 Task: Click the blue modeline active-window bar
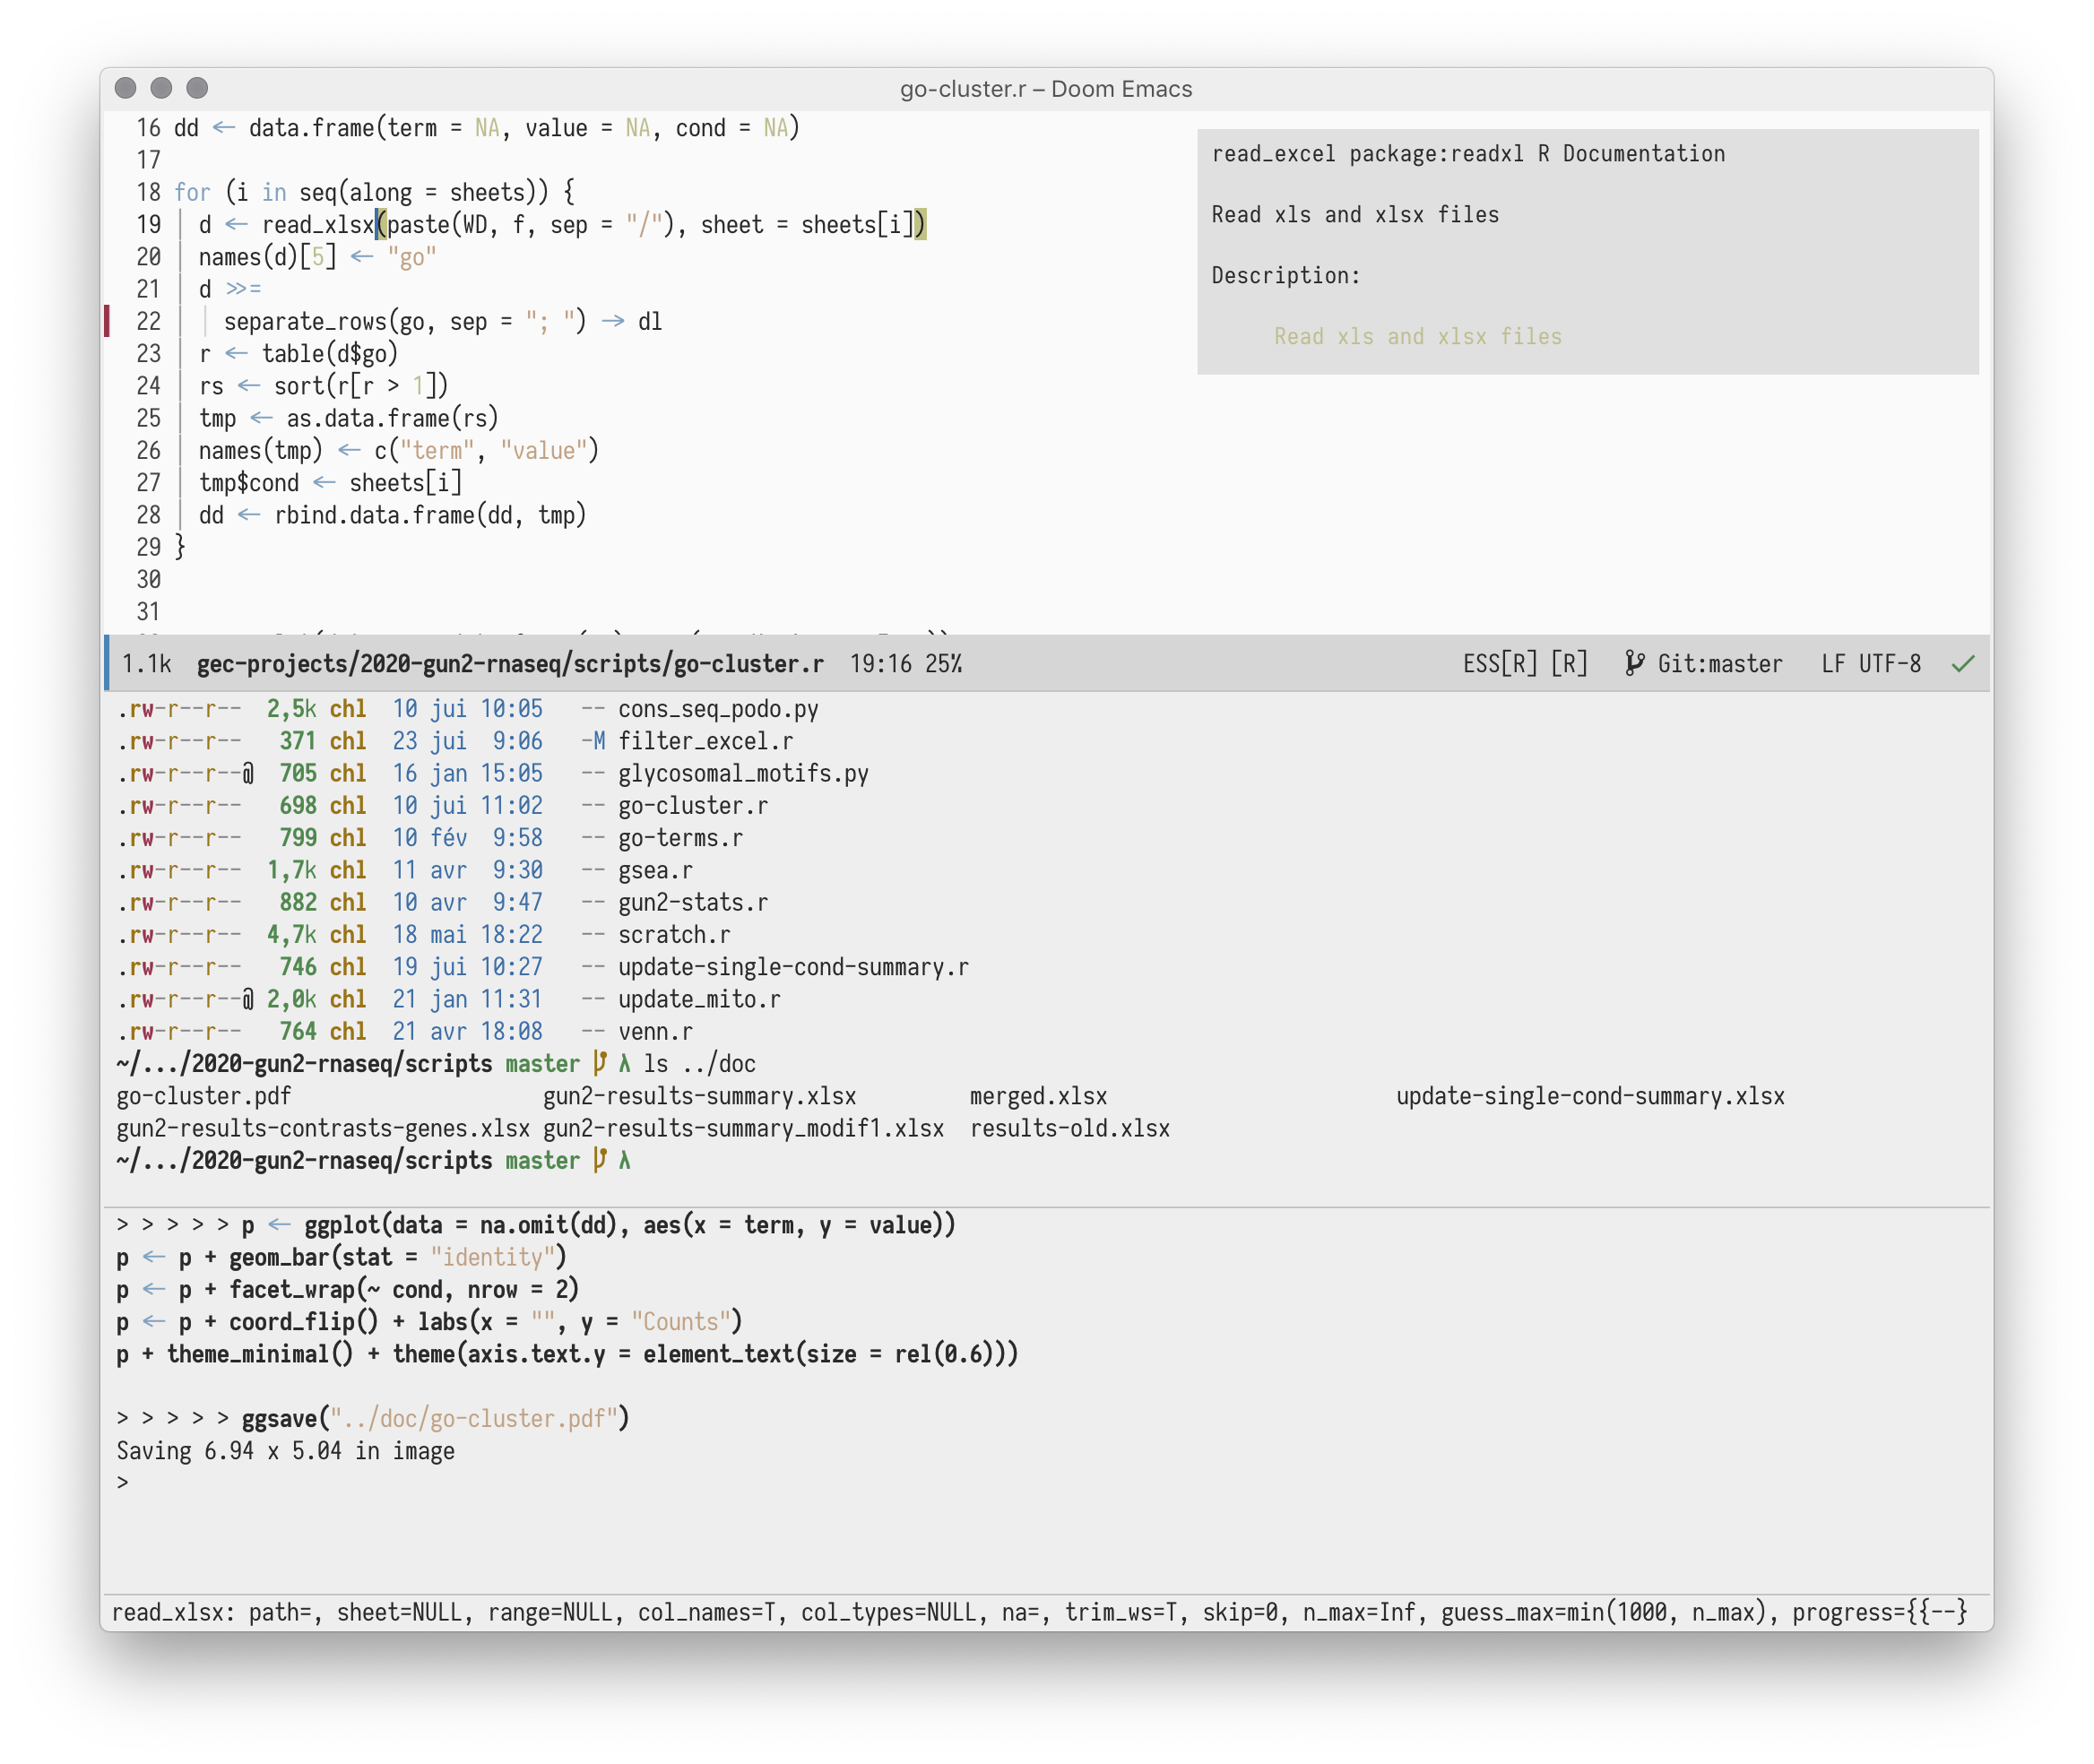(107, 663)
